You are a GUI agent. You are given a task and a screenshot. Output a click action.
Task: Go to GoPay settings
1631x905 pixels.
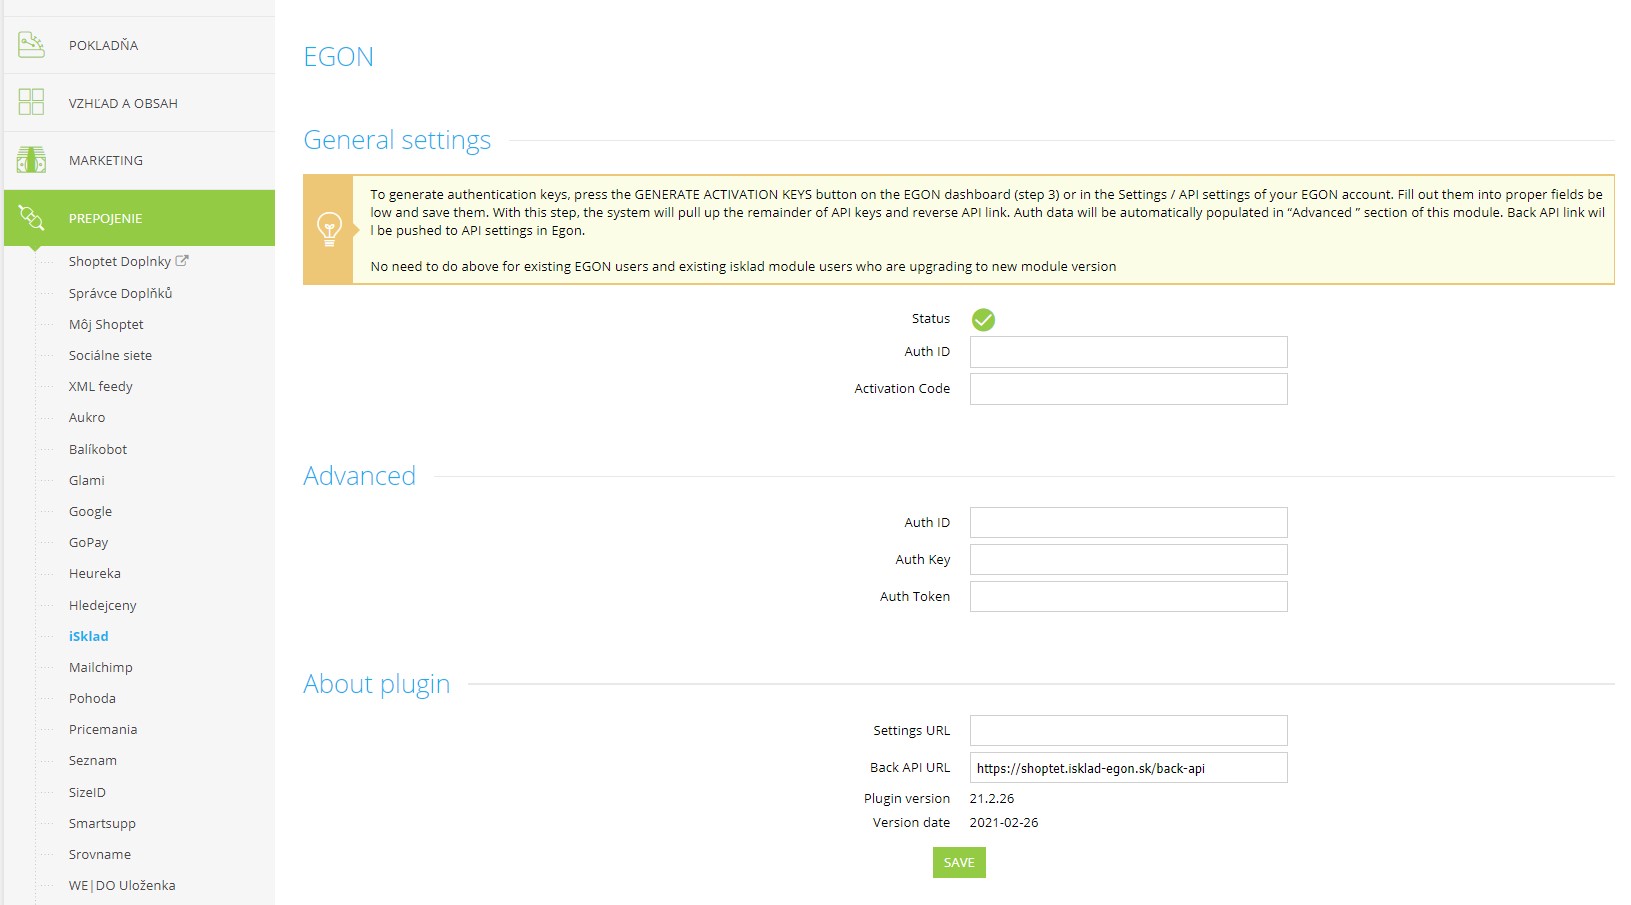pyautogui.click(x=88, y=542)
